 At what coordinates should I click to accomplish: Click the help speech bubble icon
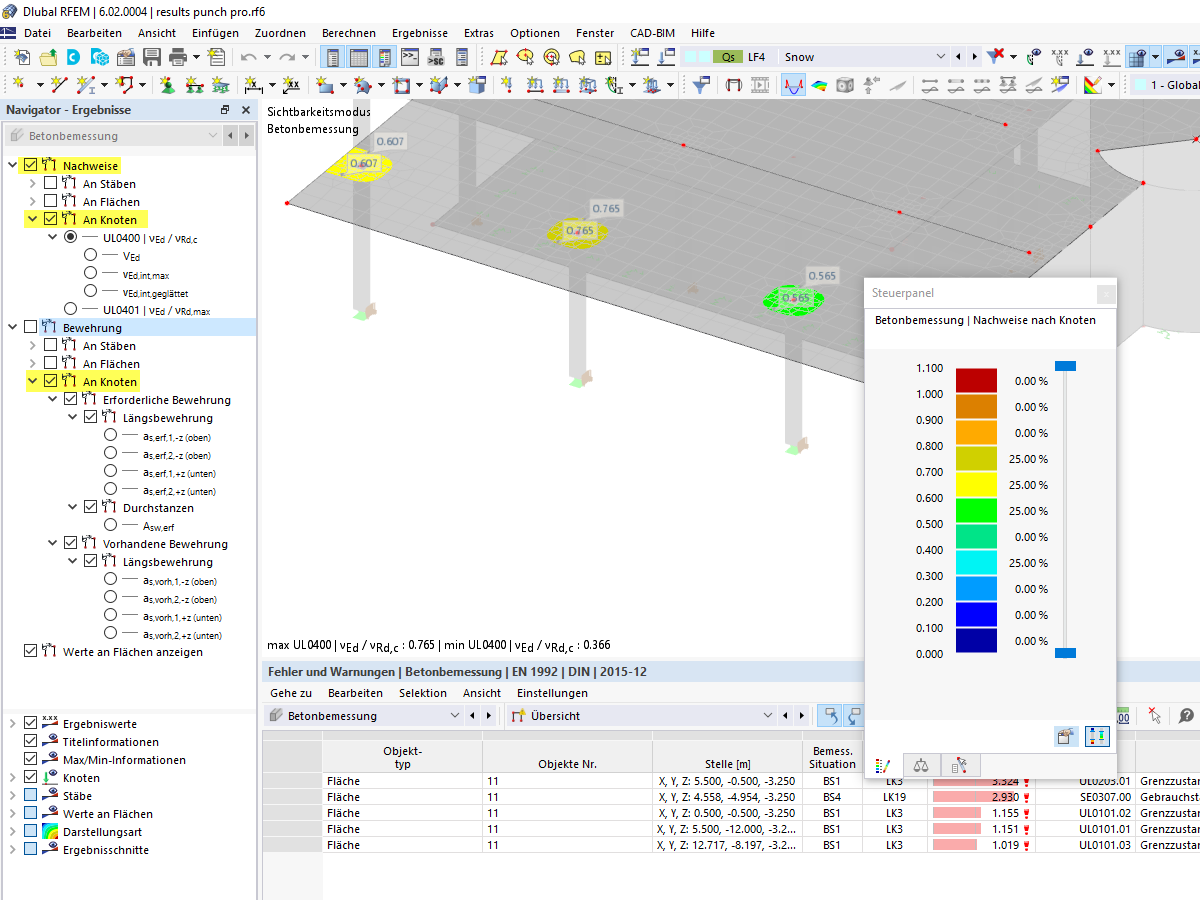pos(1186,715)
